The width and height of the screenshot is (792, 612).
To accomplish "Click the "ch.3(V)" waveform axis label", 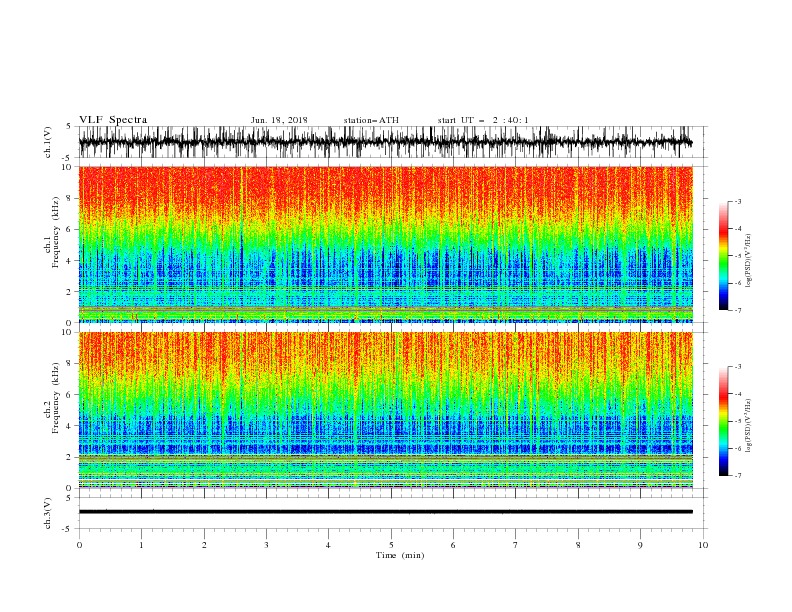I will (x=48, y=513).
